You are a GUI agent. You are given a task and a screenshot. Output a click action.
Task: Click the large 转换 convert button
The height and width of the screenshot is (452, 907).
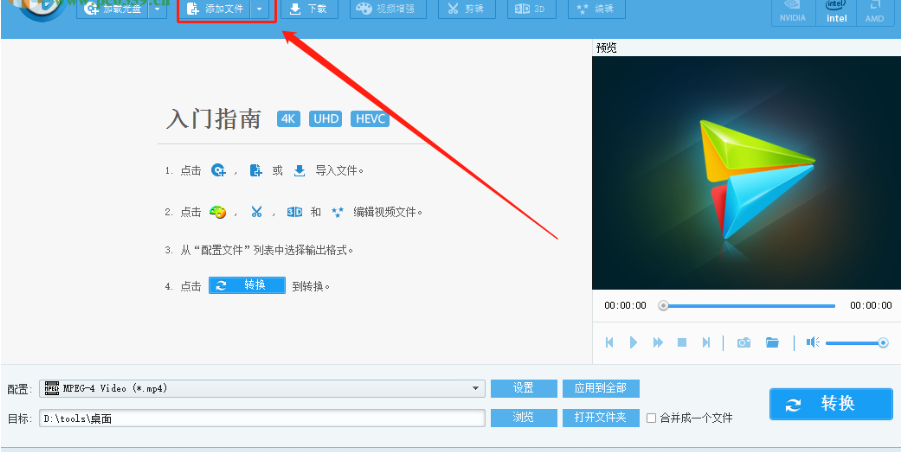(831, 404)
